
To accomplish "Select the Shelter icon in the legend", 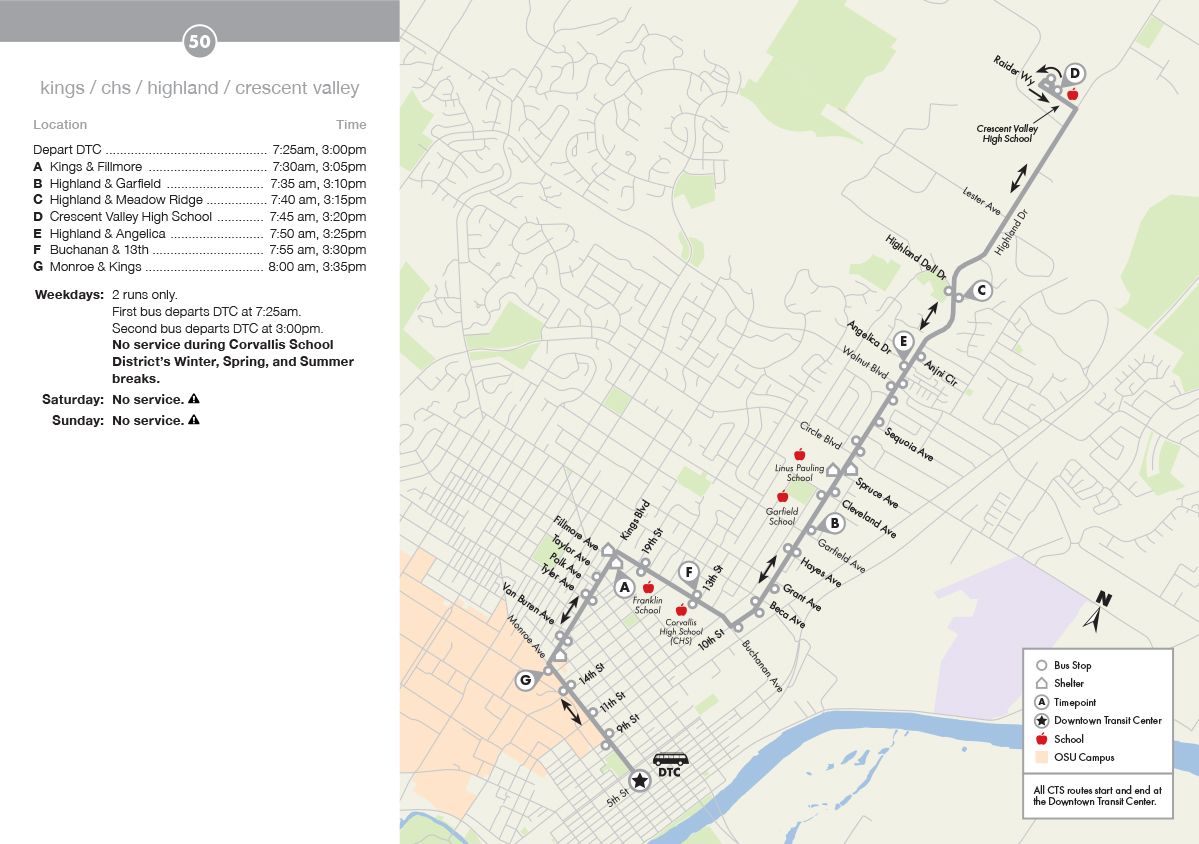I will tap(1041, 683).
